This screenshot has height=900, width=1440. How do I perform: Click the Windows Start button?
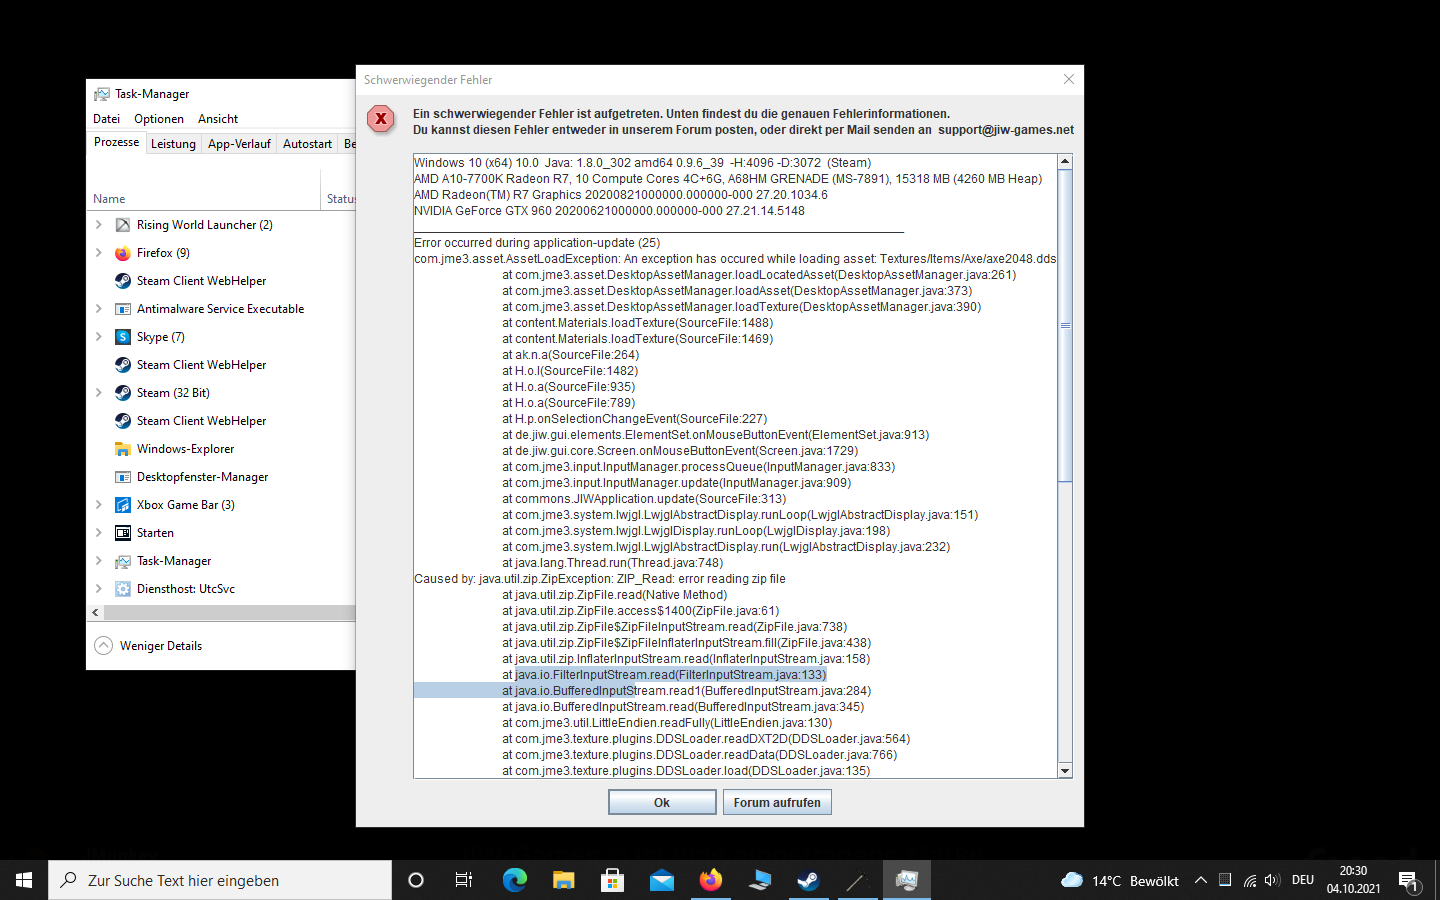(x=24, y=880)
